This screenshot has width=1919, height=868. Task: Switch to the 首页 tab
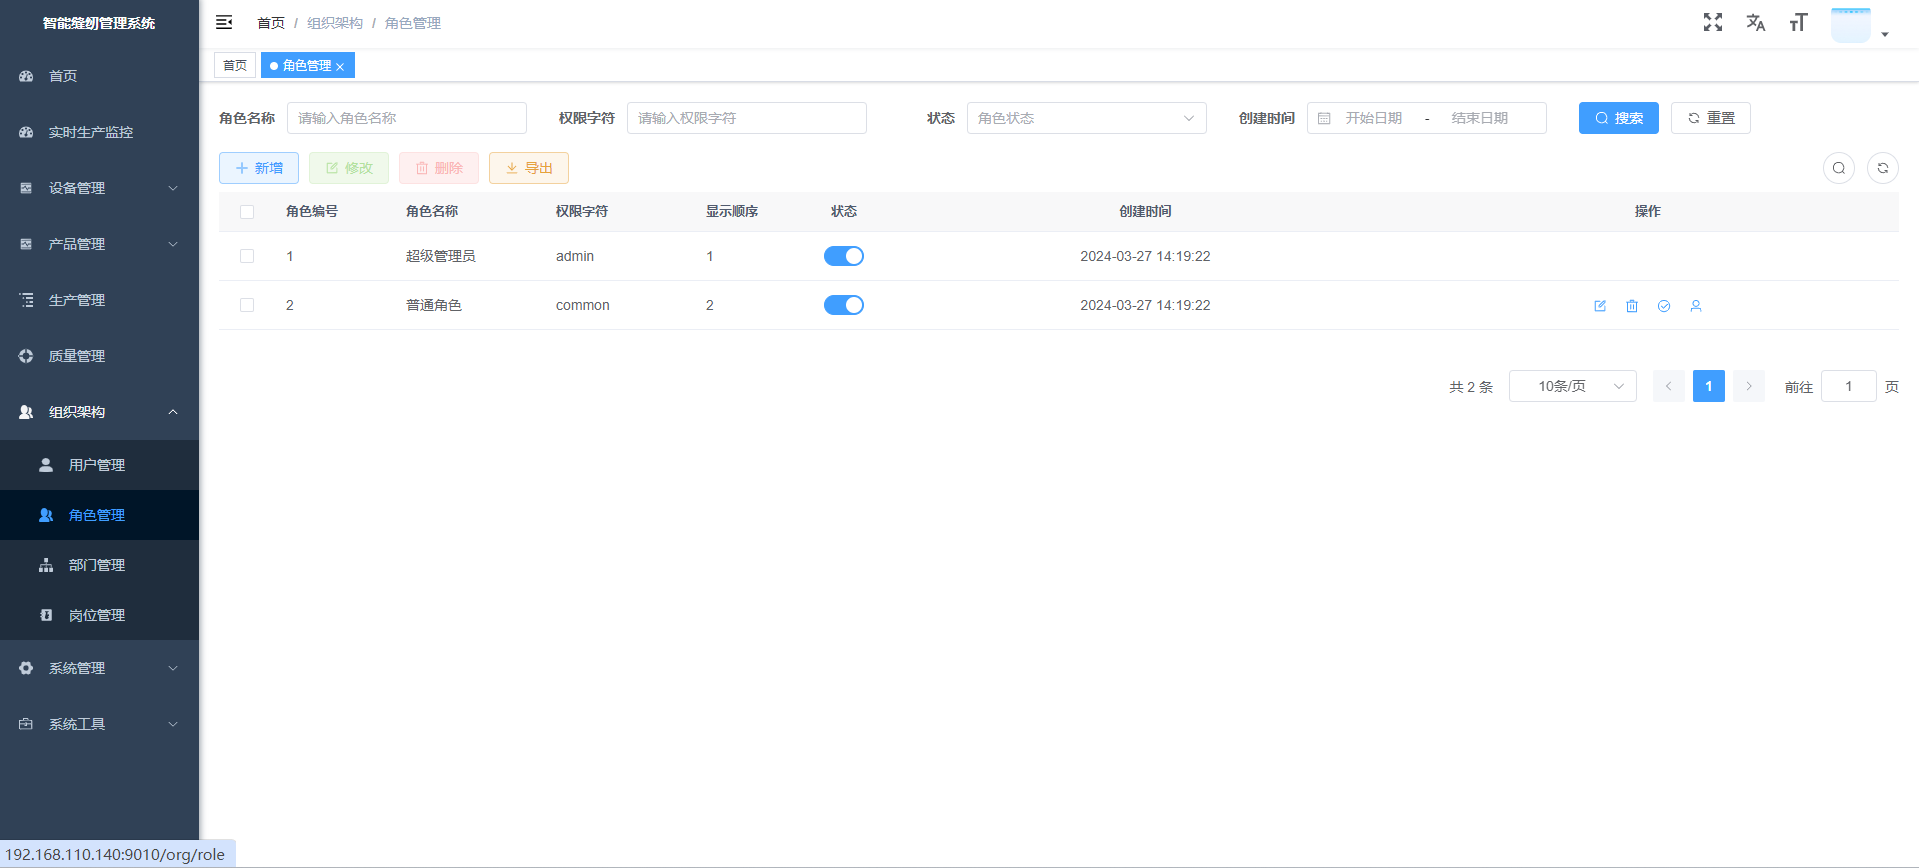[x=235, y=65]
